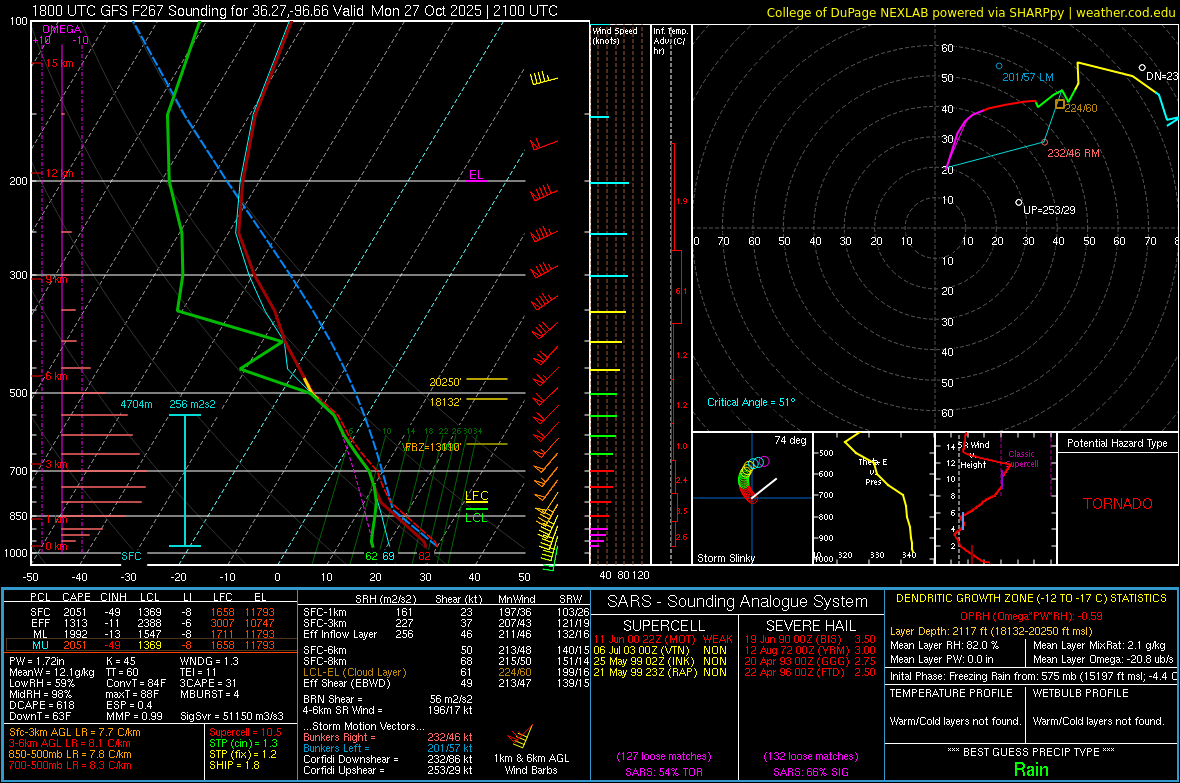Click the surface dewpoint value 62
The image size is (1180, 783).
click(x=371, y=556)
